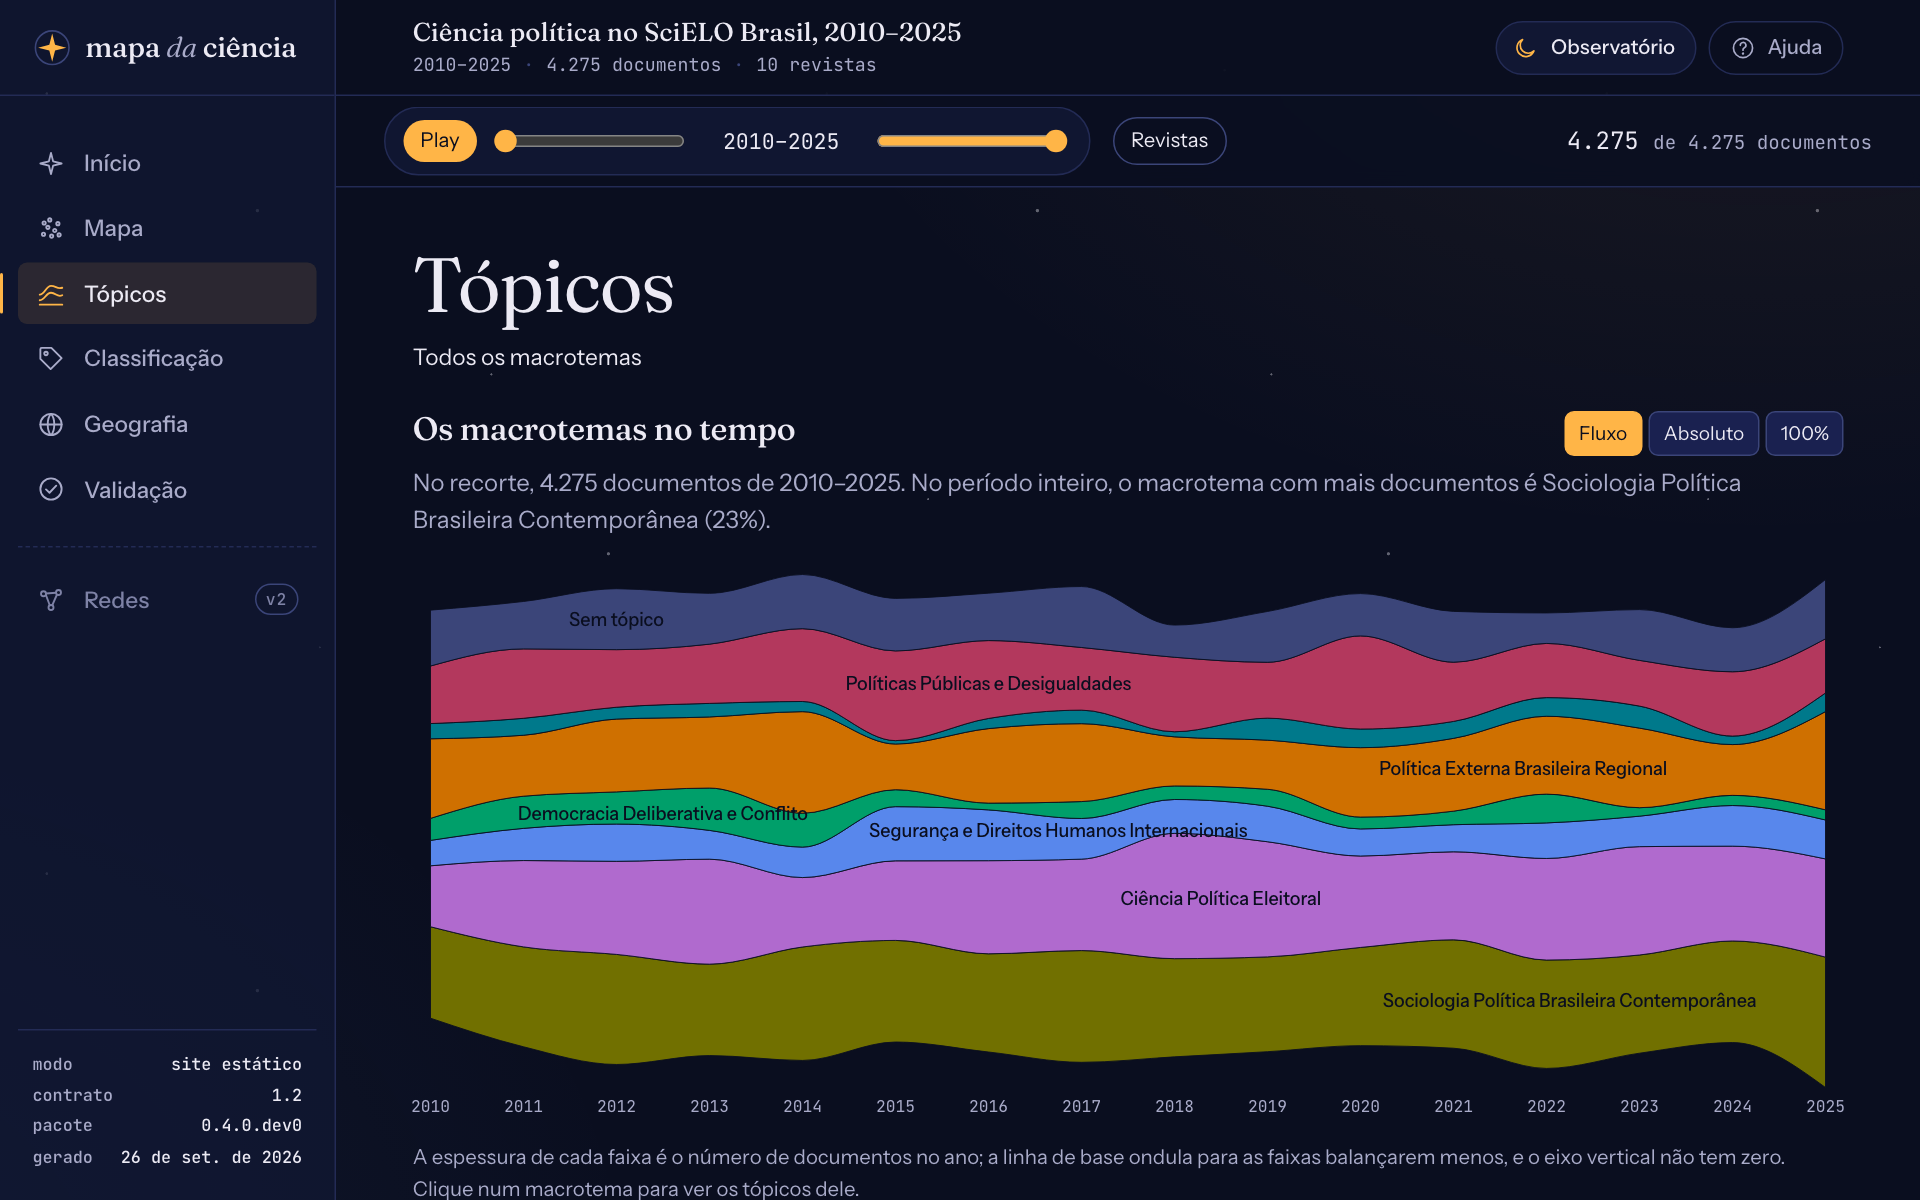1920x1200 pixels.
Task: Click the moon icon in the Observatório button
Action: (1526, 48)
